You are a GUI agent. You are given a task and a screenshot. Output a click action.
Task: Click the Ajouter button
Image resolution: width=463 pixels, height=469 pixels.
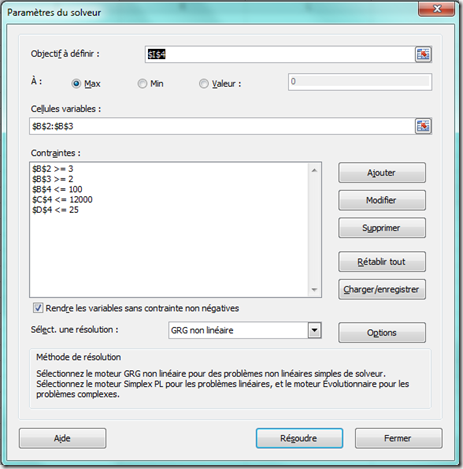[382, 173]
